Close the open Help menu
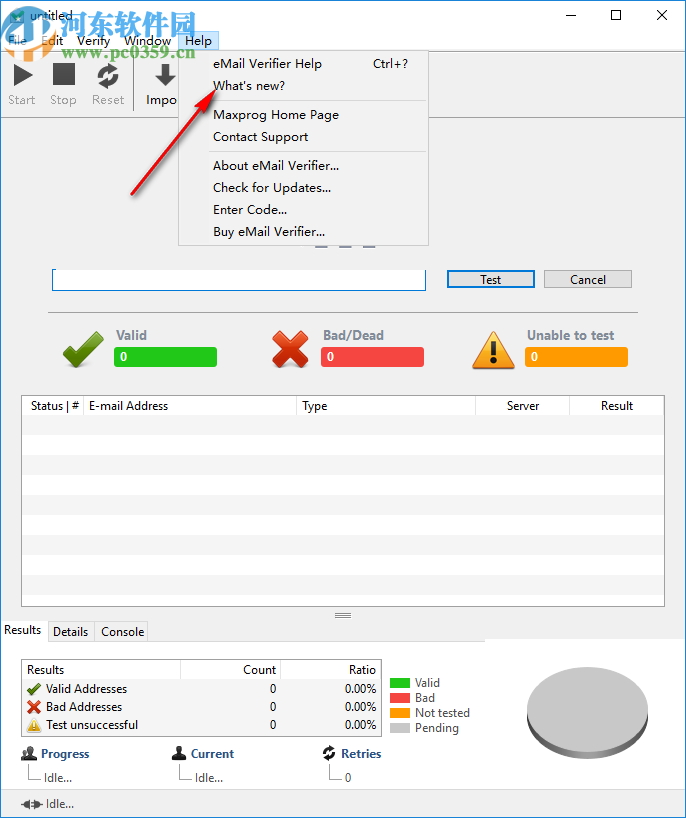The image size is (686, 818). (x=198, y=41)
